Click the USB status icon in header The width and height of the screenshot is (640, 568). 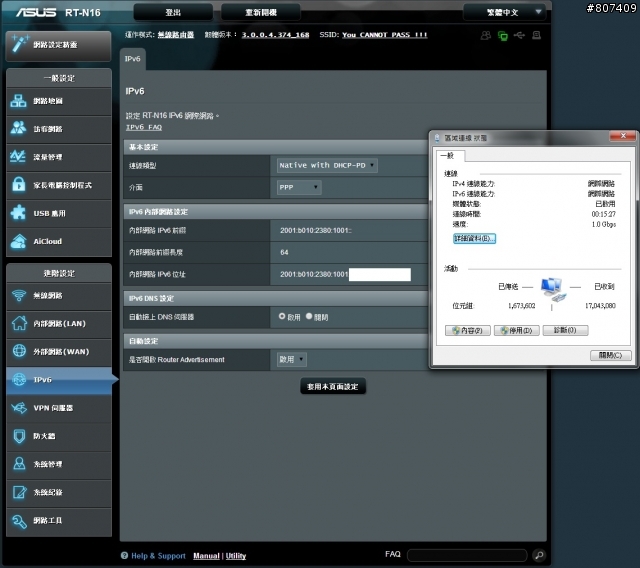click(x=519, y=36)
